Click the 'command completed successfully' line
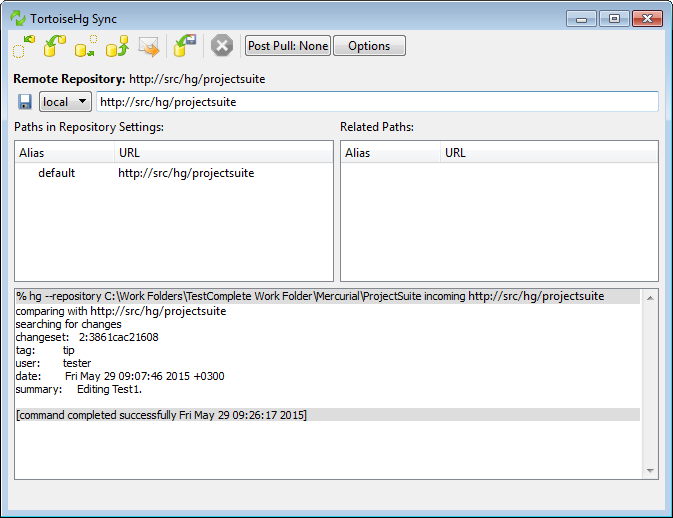673x518 pixels. [161, 415]
